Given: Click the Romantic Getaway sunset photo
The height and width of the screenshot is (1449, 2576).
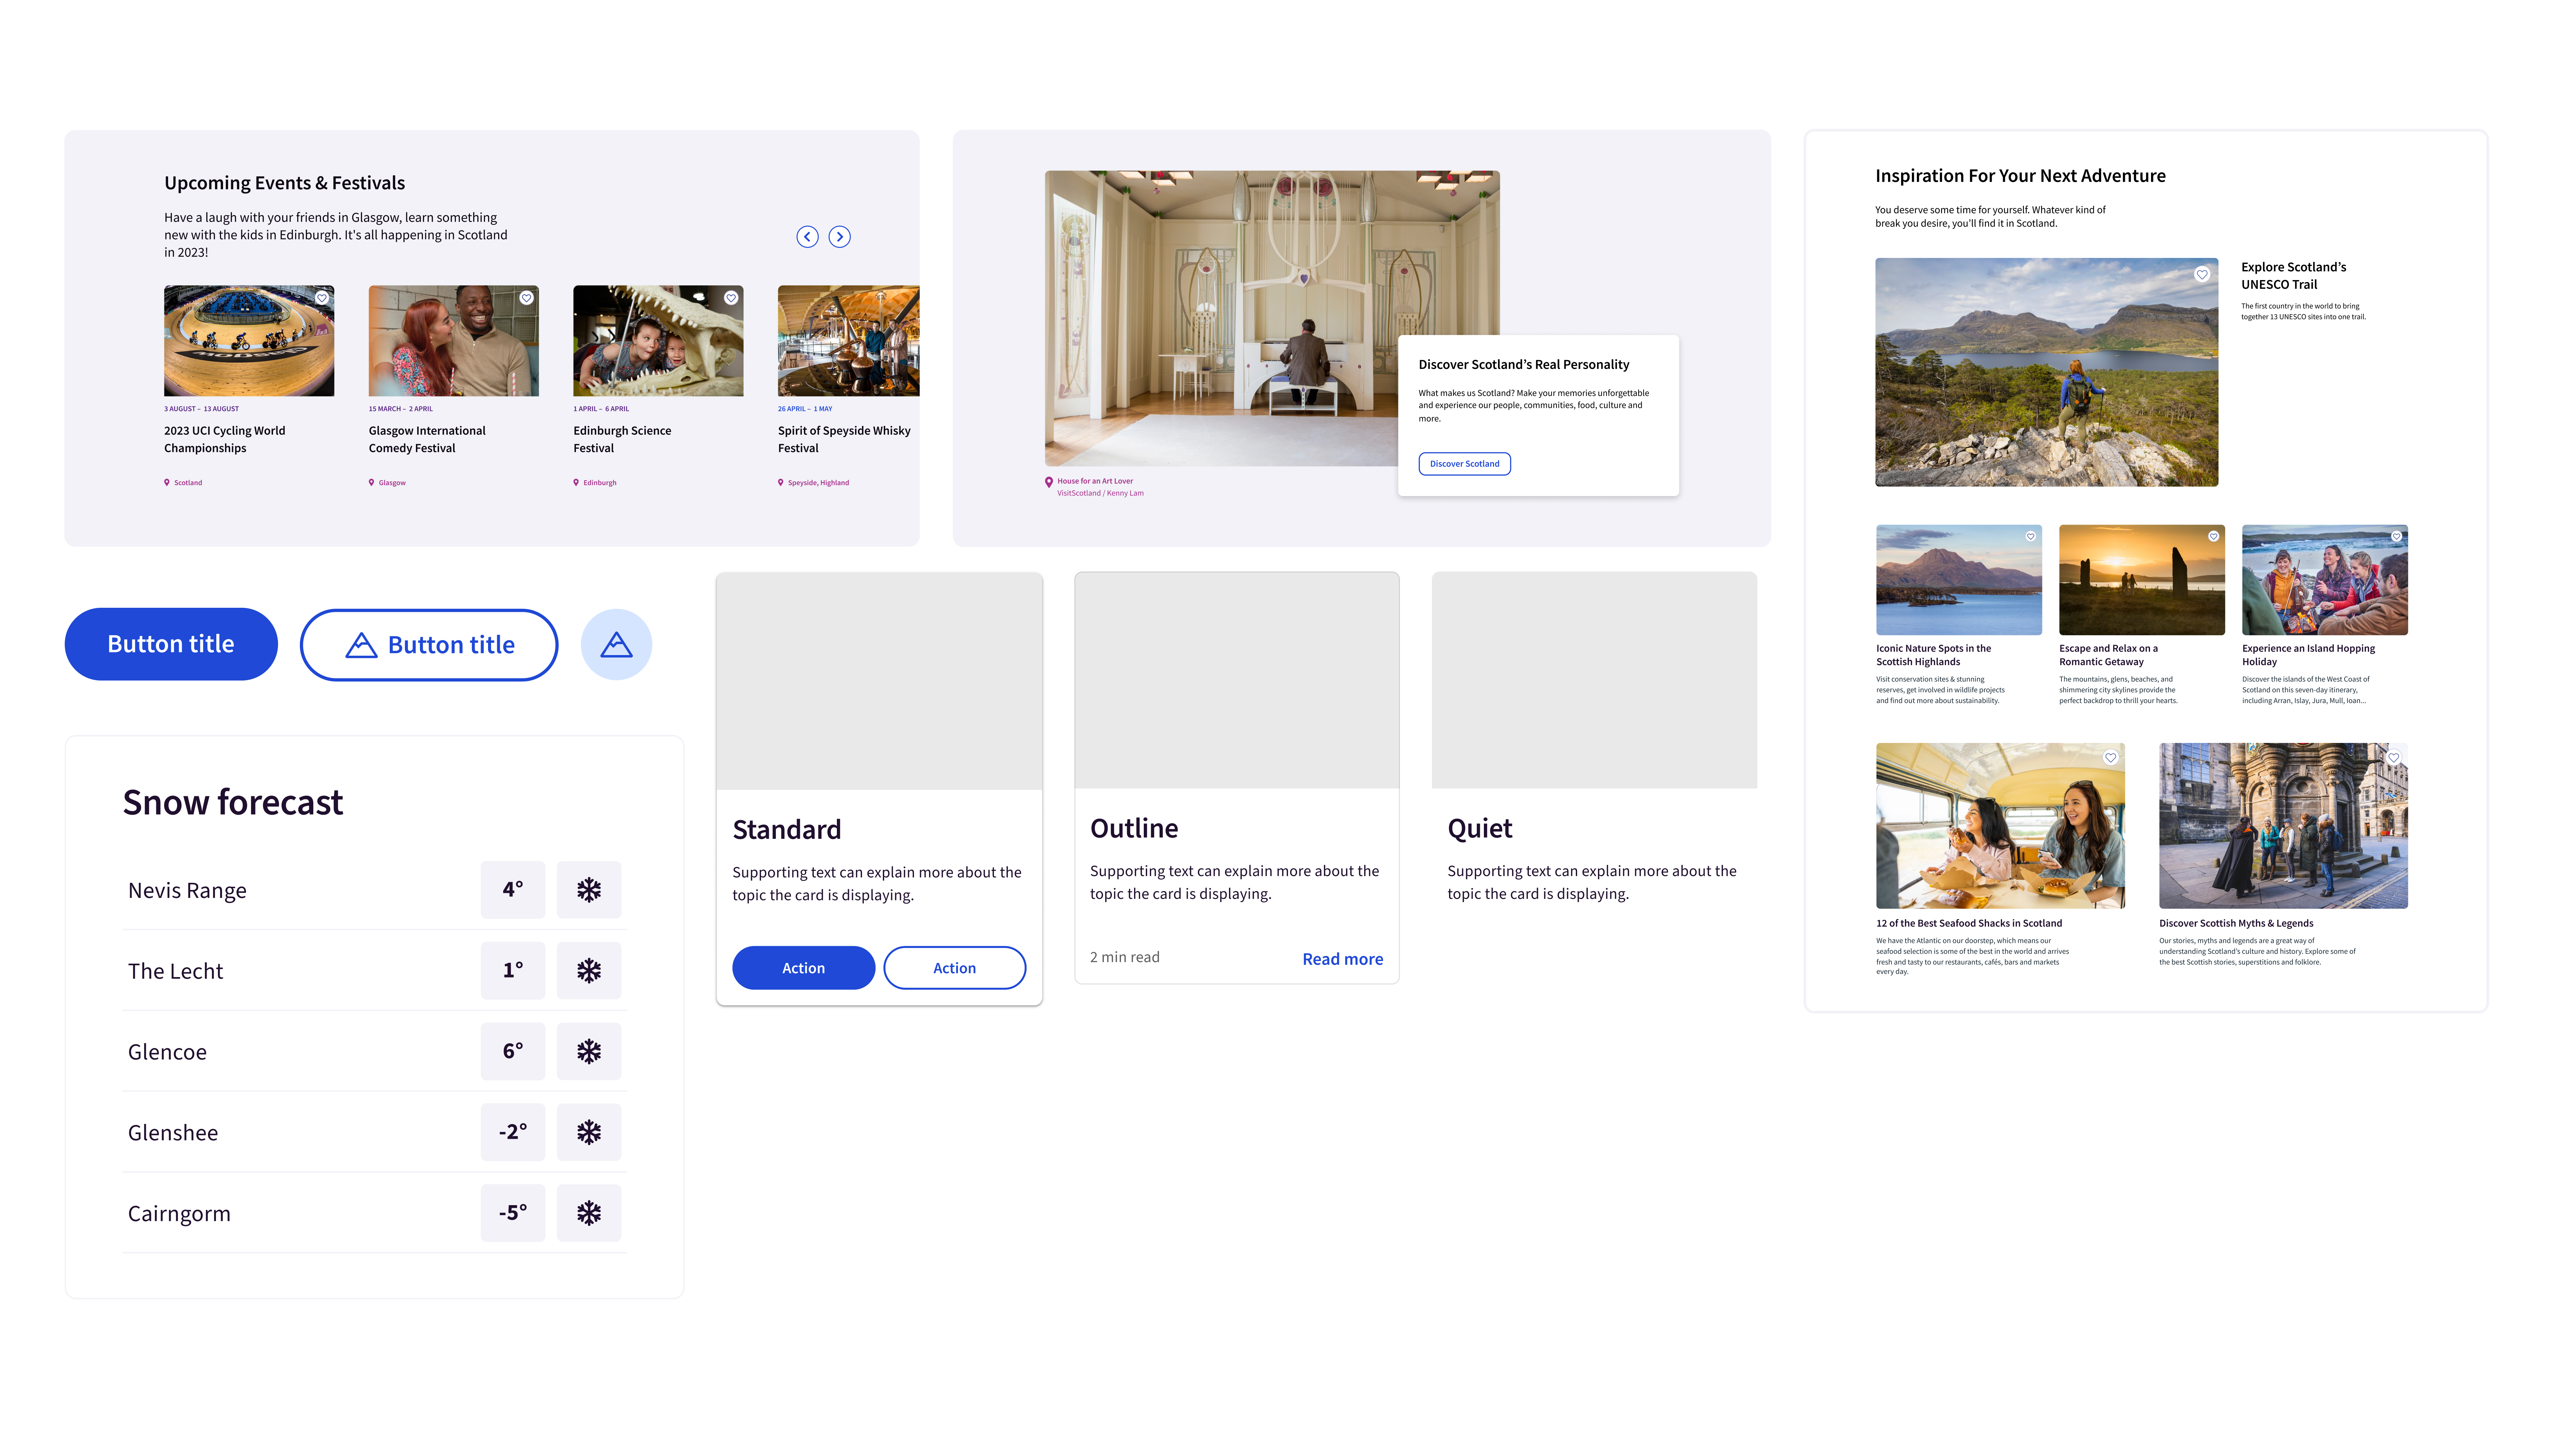Looking at the screenshot, I should [x=2142, y=580].
